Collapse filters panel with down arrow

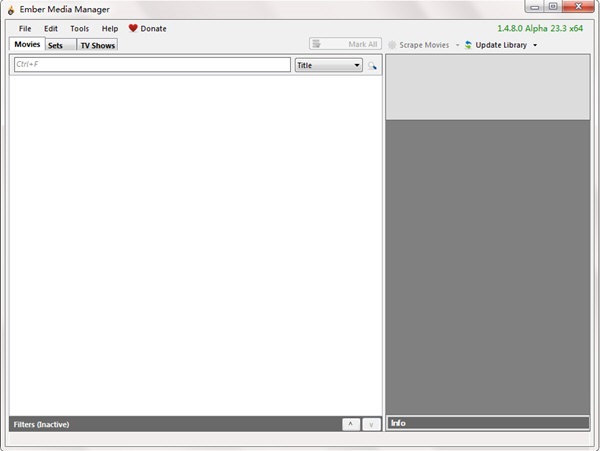click(x=371, y=424)
